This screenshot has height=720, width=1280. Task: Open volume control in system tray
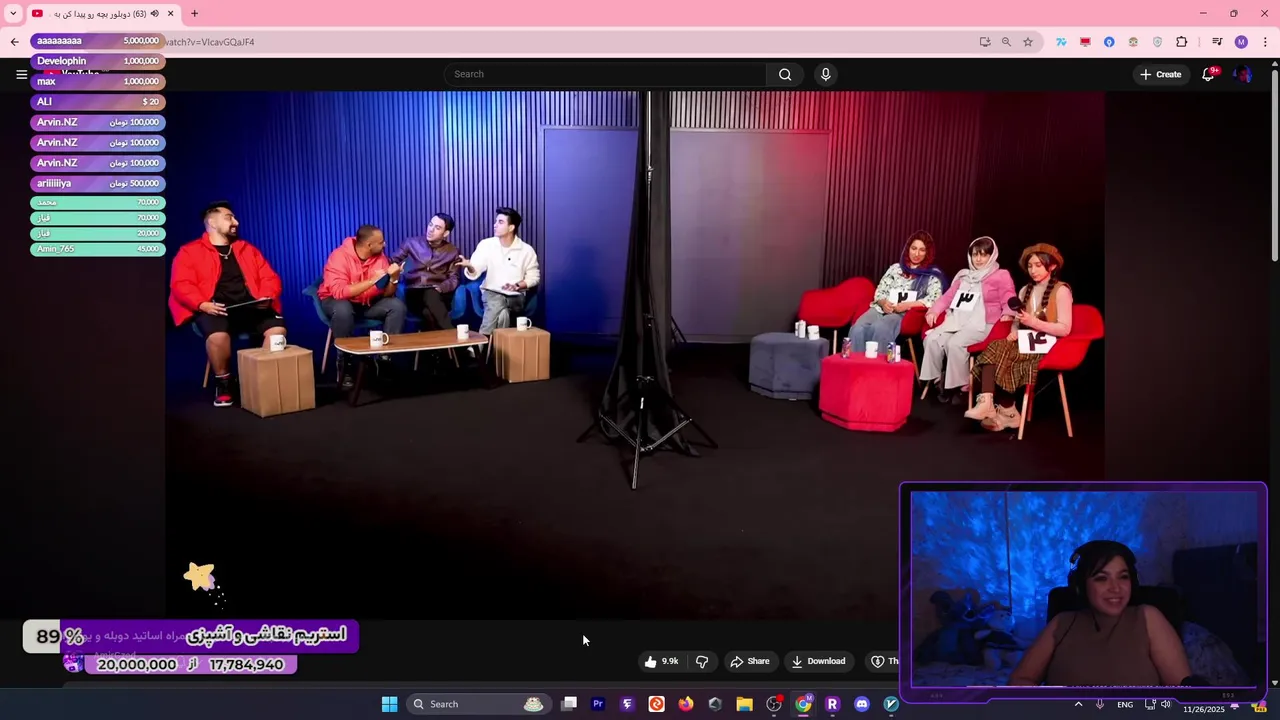click(x=1165, y=704)
